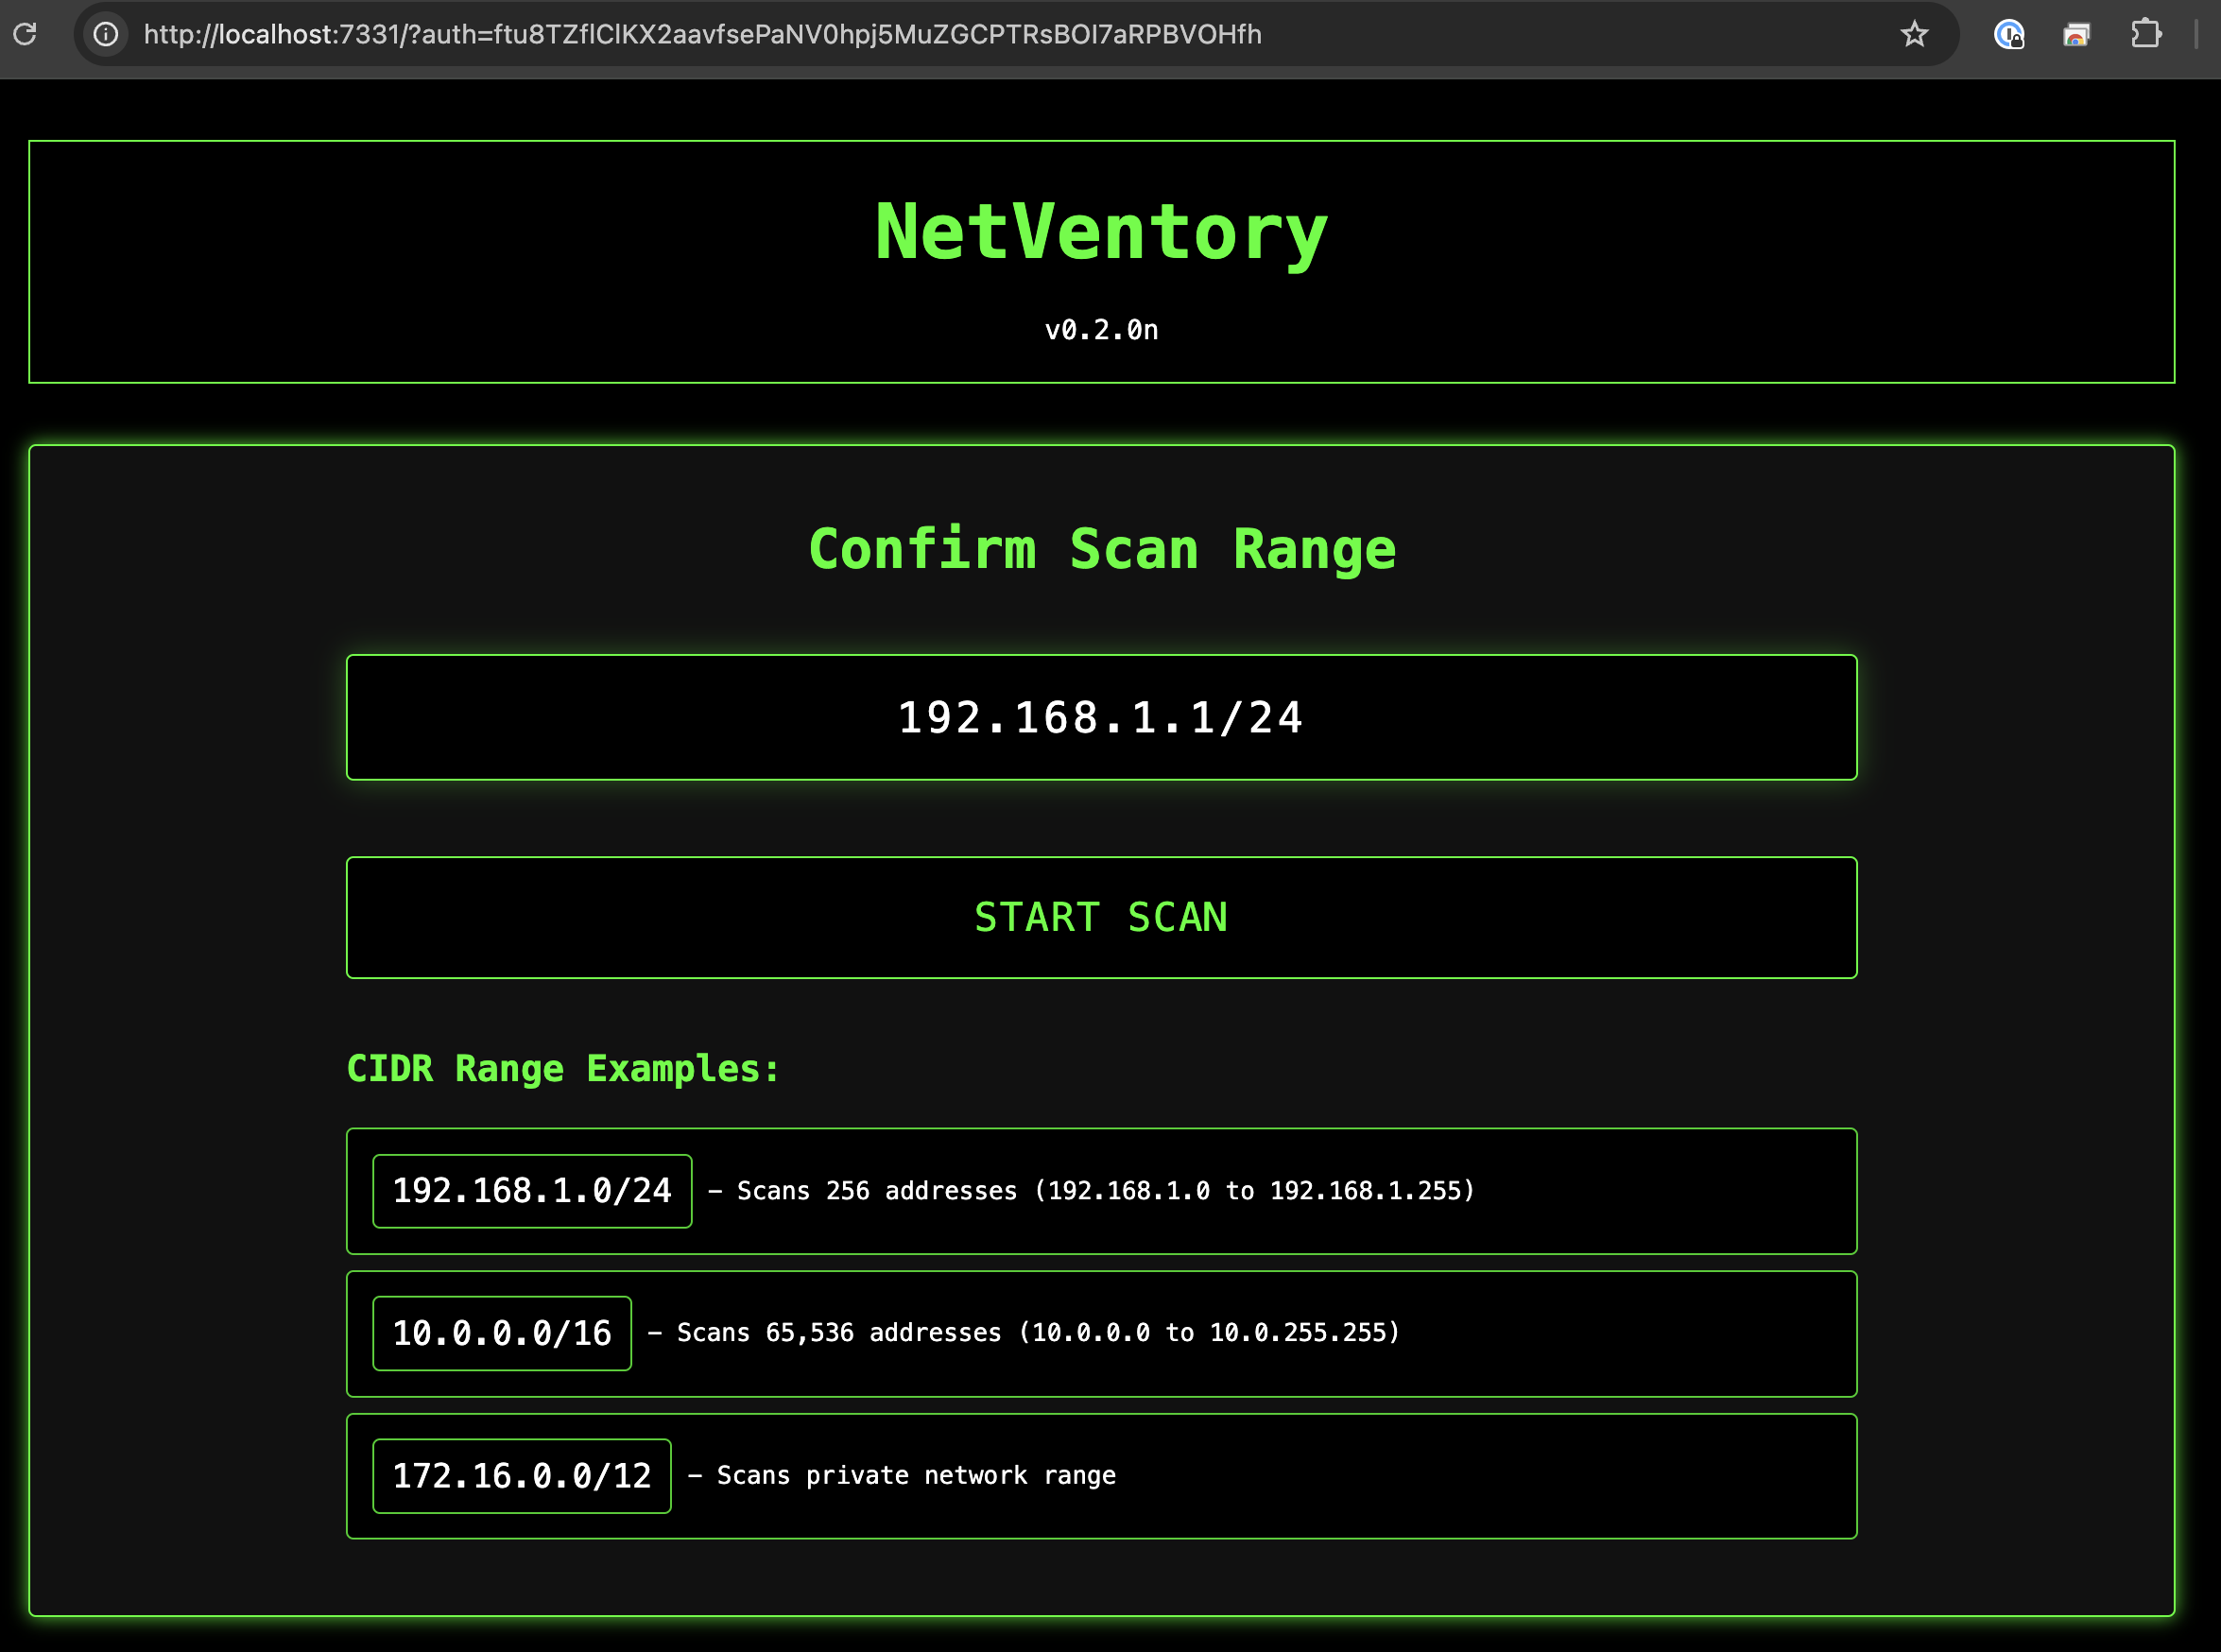Viewport: 2221px width, 1652px height.
Task: Select the v0.2.0n version label
Action: 1101,330
